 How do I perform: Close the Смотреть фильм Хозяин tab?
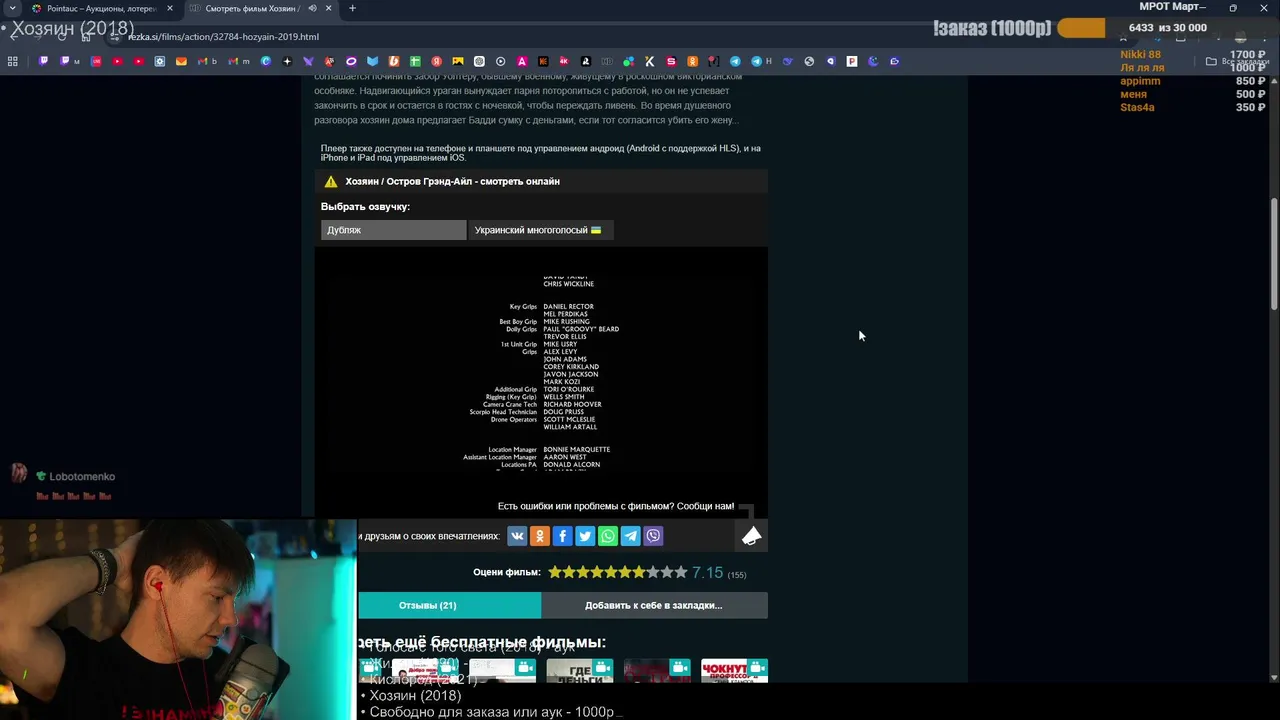(x=328, y=8)
